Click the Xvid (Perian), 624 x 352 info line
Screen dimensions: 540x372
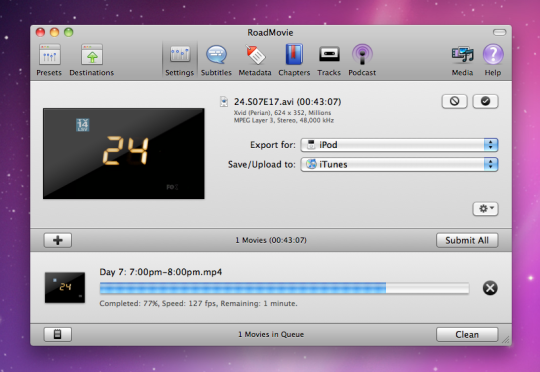[x=282, y=113]
